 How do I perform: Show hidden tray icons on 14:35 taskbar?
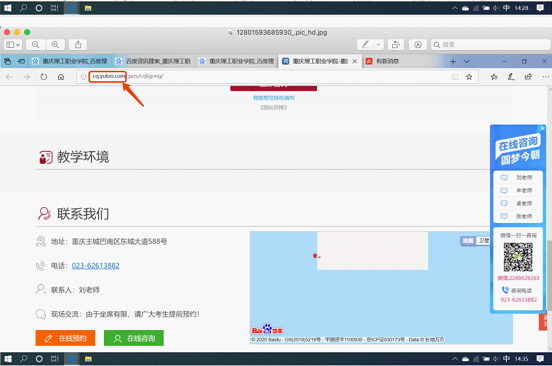[x=455, y=359]
